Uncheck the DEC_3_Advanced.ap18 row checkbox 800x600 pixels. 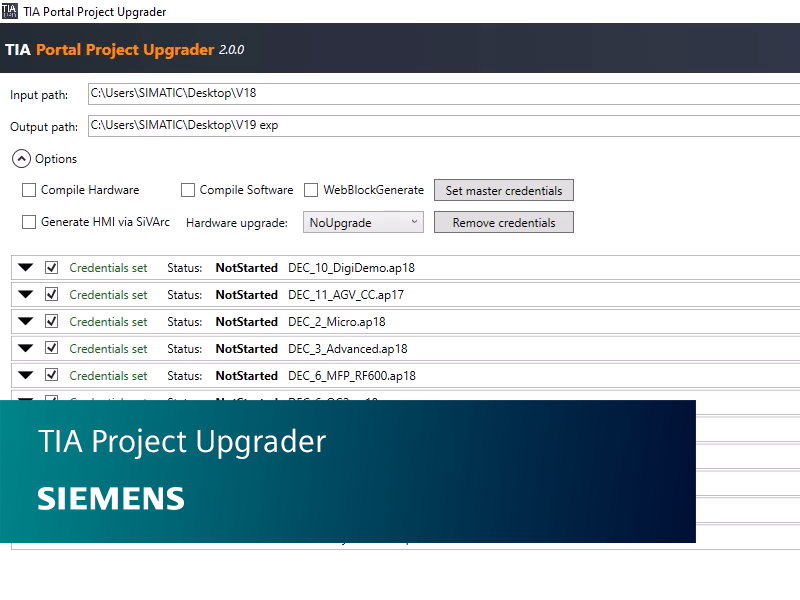click(x=51, y=348)
